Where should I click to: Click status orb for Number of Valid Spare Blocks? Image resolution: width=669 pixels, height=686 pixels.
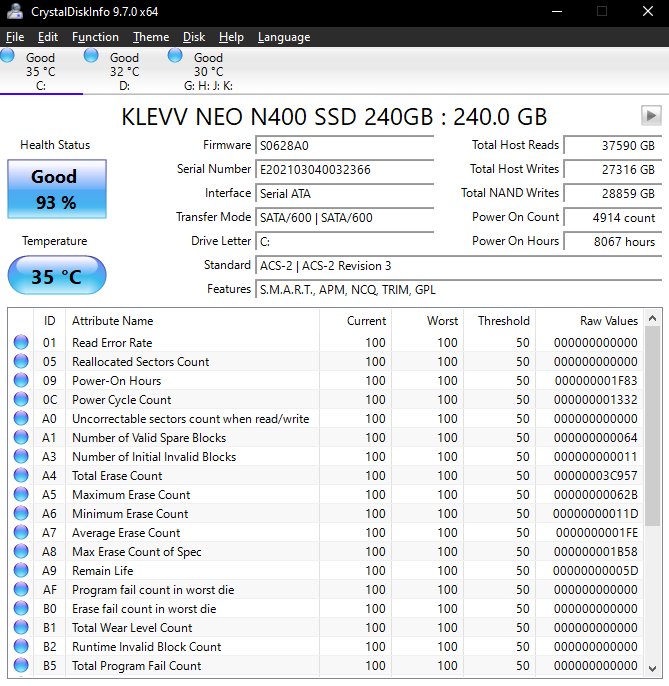click(x=21, y=437)
